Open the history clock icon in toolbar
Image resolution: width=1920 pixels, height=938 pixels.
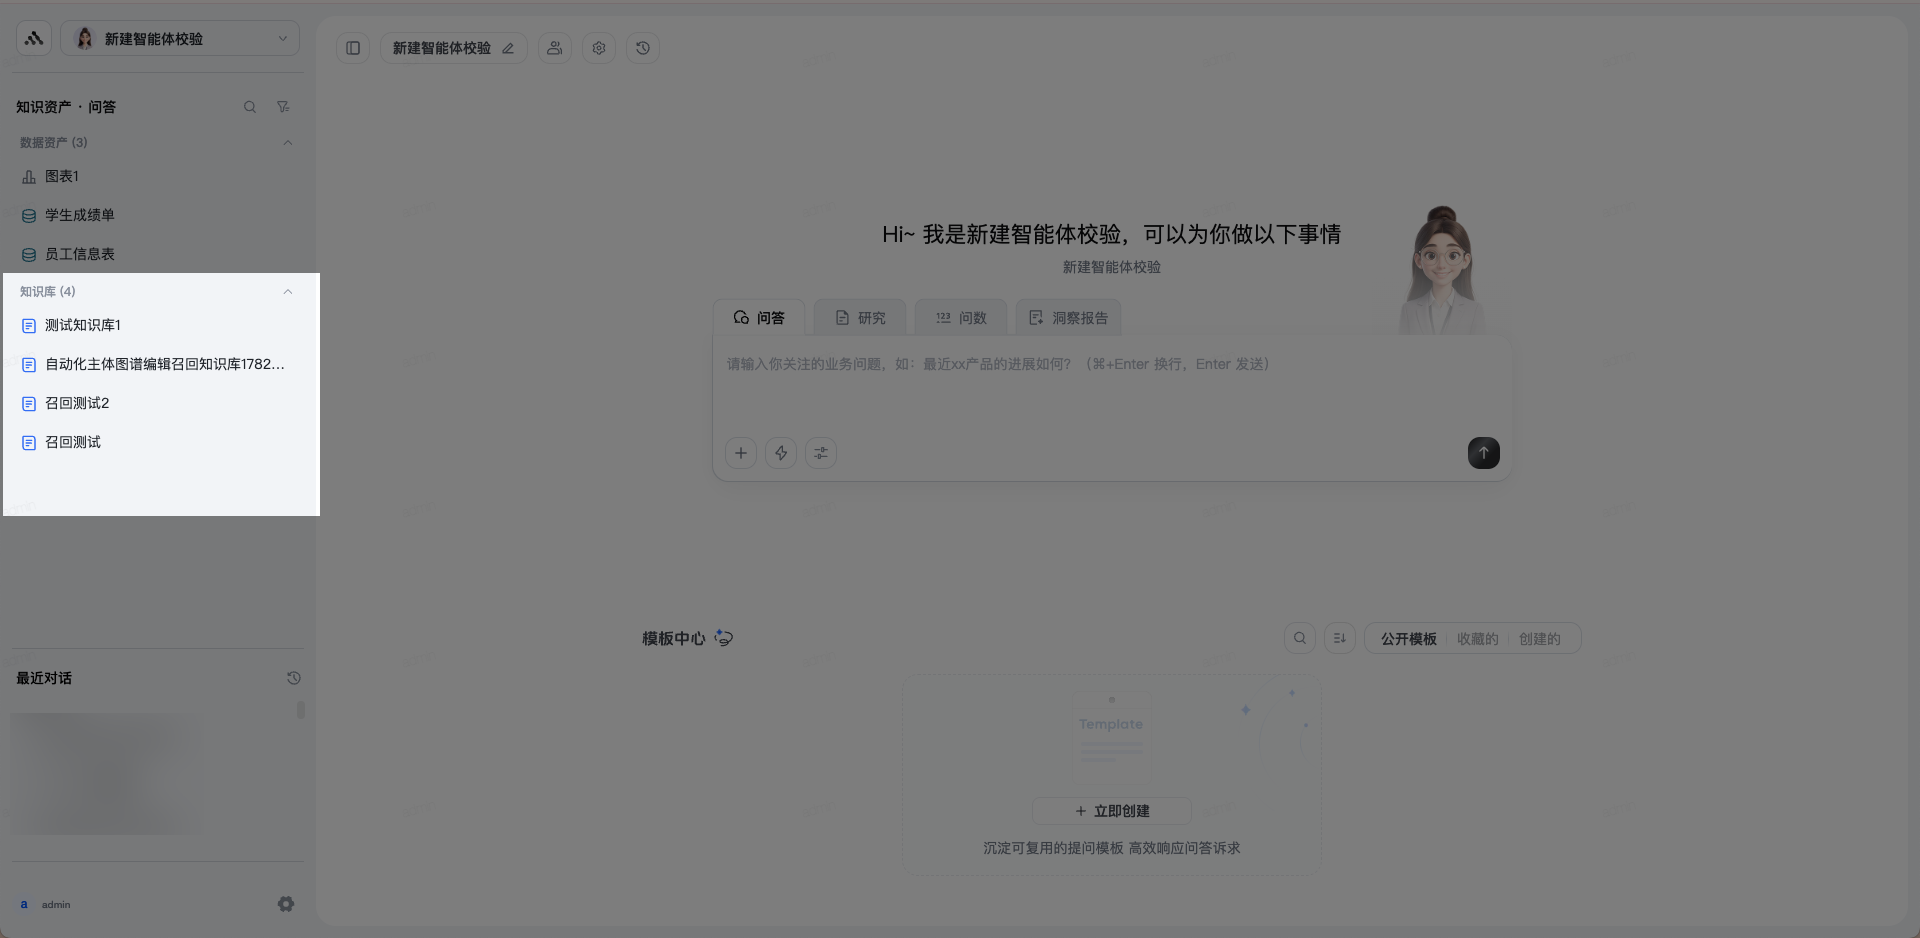click(643, 48)
